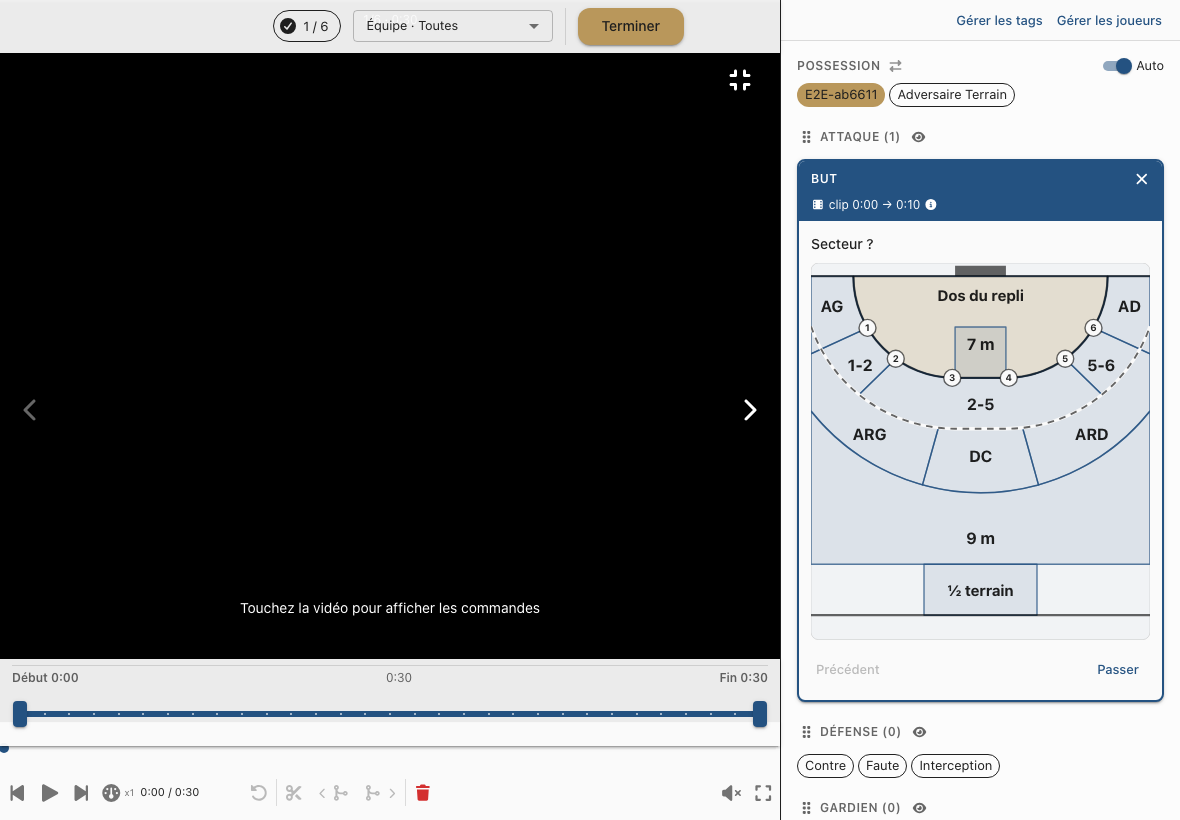Click trim start handle at Début
This screenshot has width=1180, height=820.
[20, 714]
